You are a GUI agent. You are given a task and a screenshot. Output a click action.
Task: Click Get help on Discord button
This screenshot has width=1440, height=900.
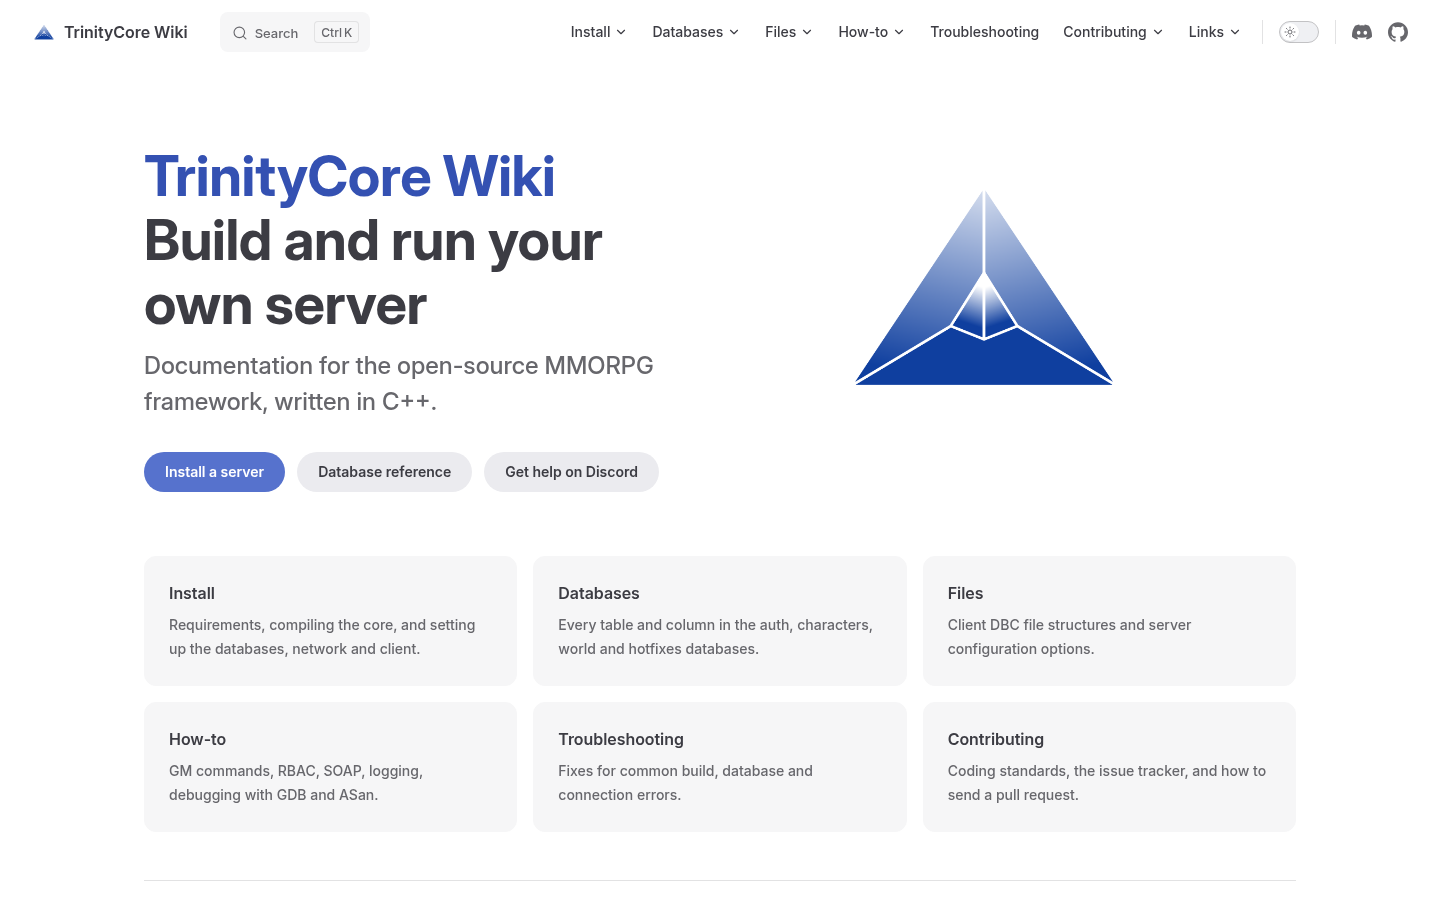pos(571,472)
